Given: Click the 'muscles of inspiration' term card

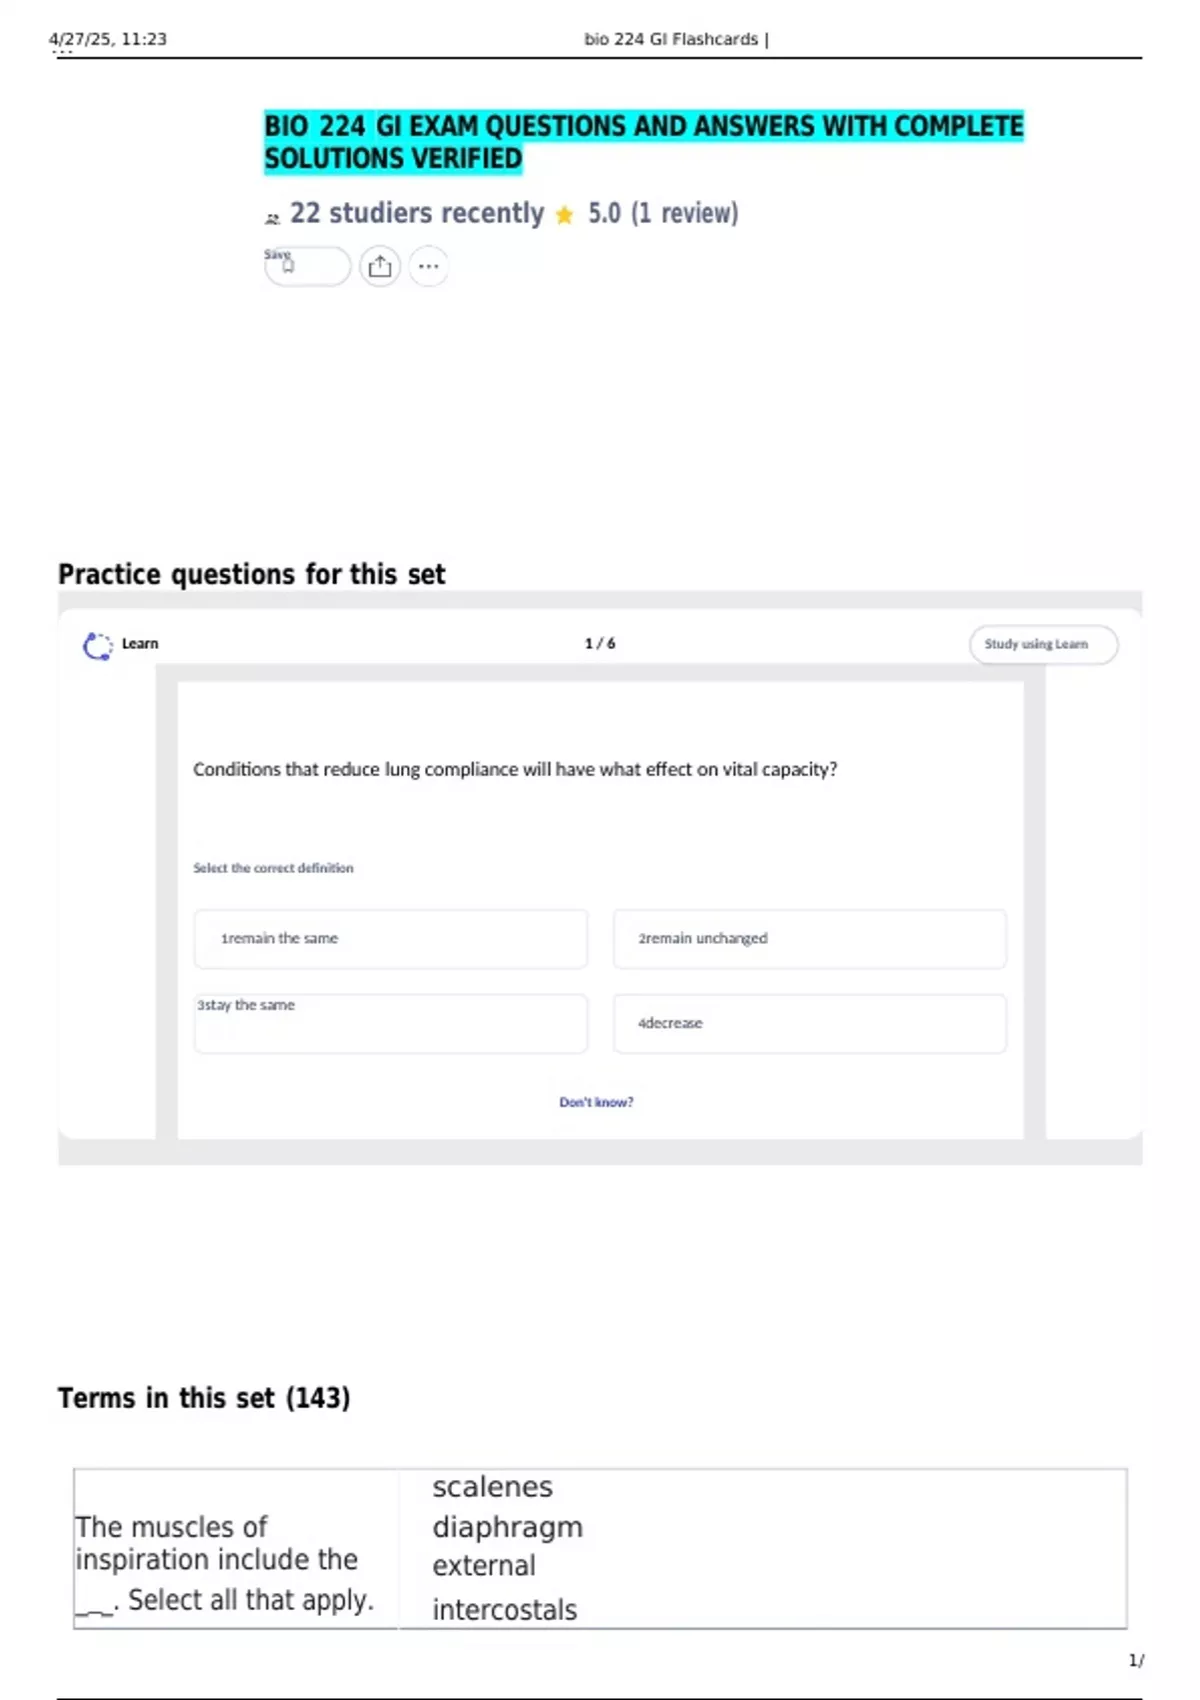Looking at the screenshot, I should coord(236,1549).
